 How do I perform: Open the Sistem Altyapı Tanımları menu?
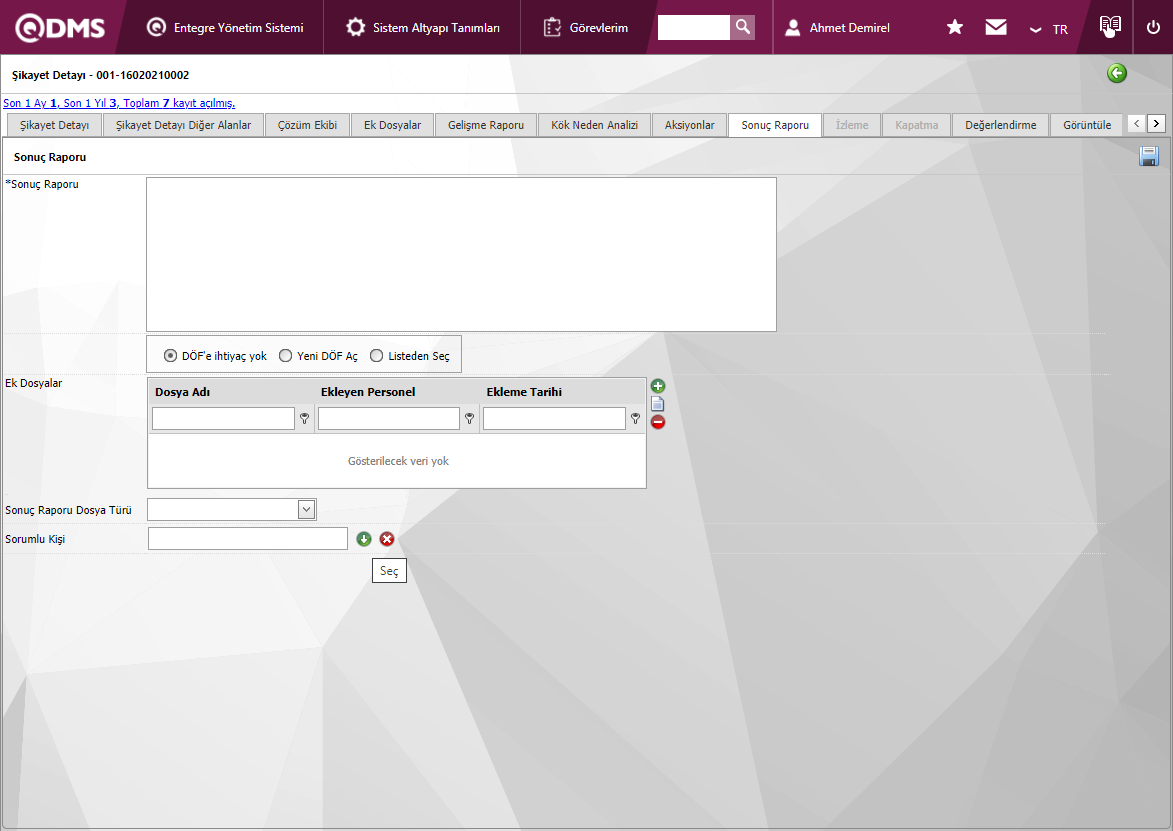[422, 28]
